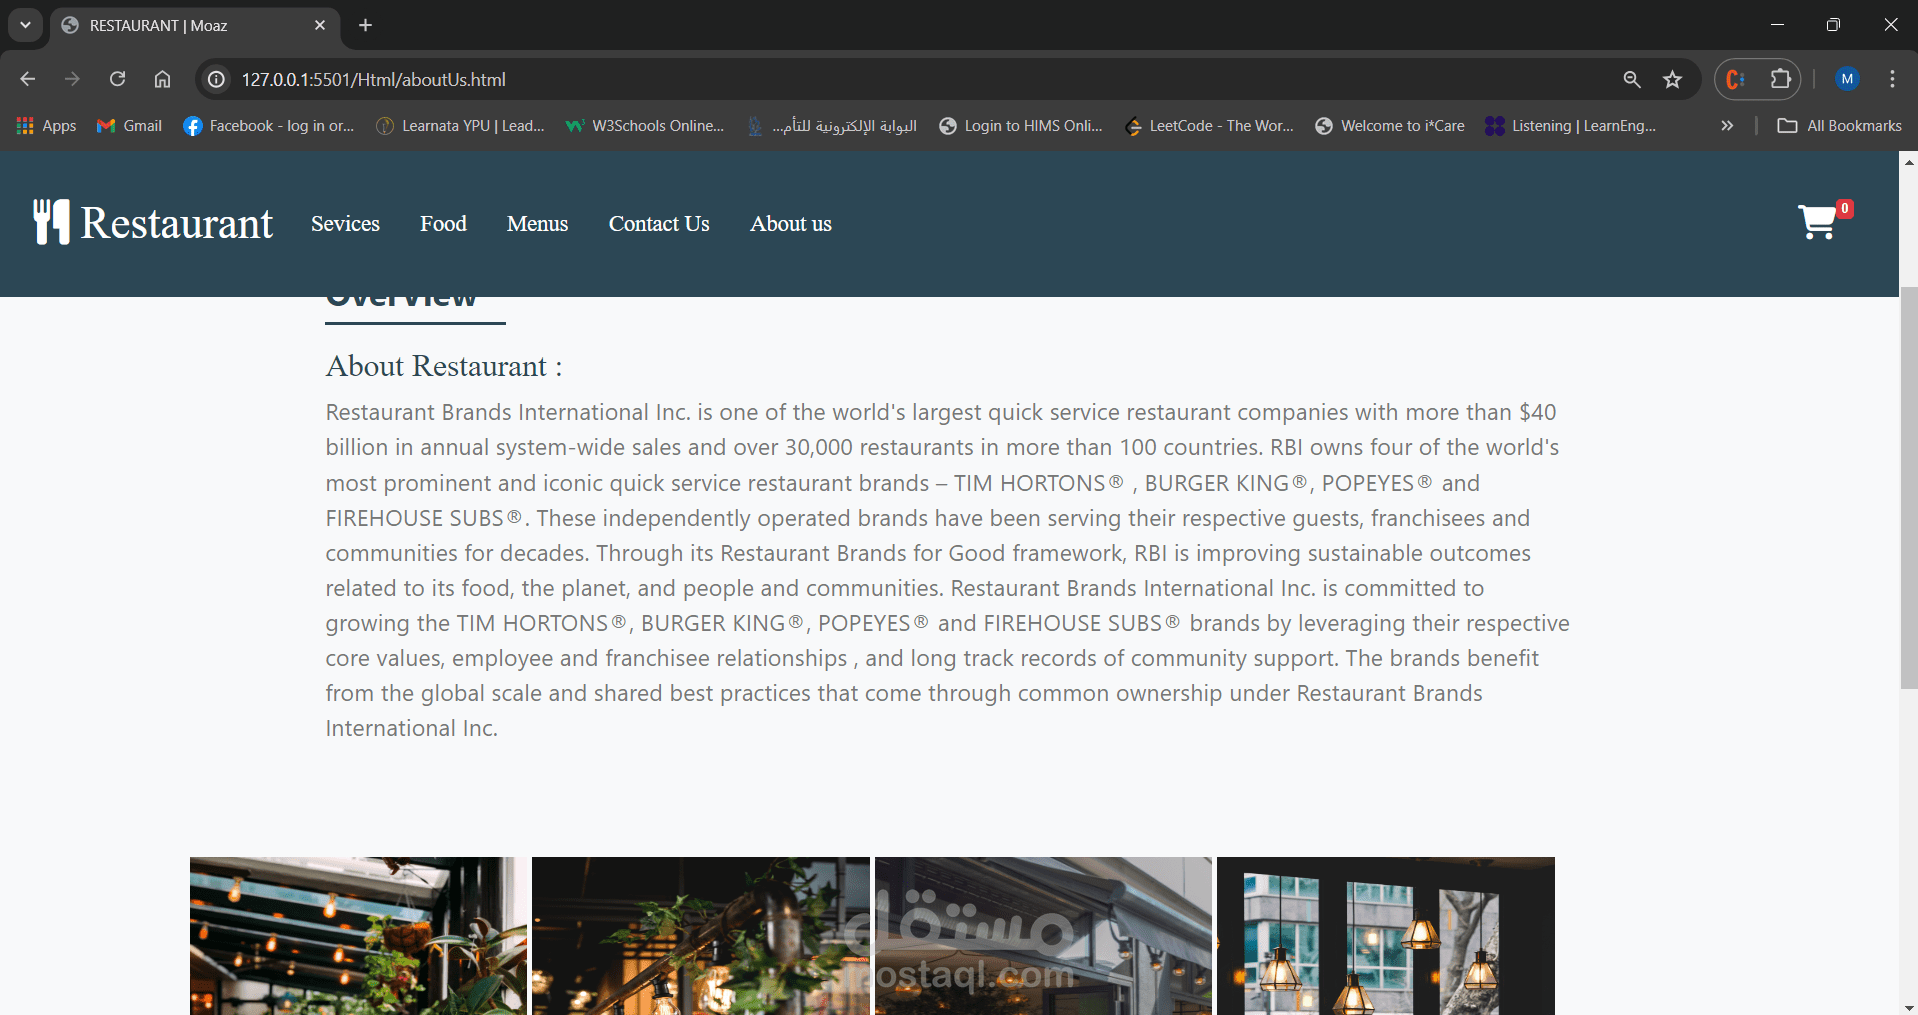The width and height of the screenshot is (1918, 1015).
Task: Open the Login to HIMS Online bookmark
Action: point(1021,126)
